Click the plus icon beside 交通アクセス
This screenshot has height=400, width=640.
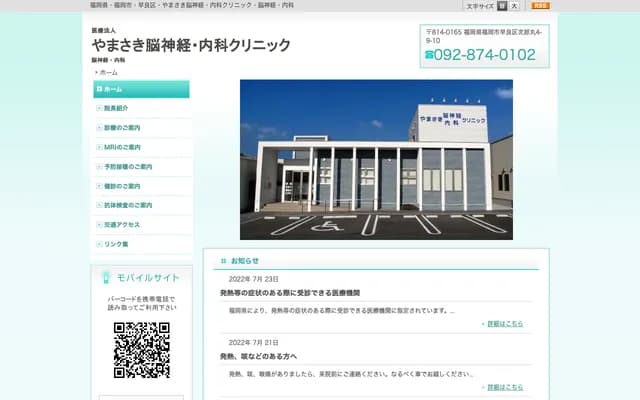point(99,225)
